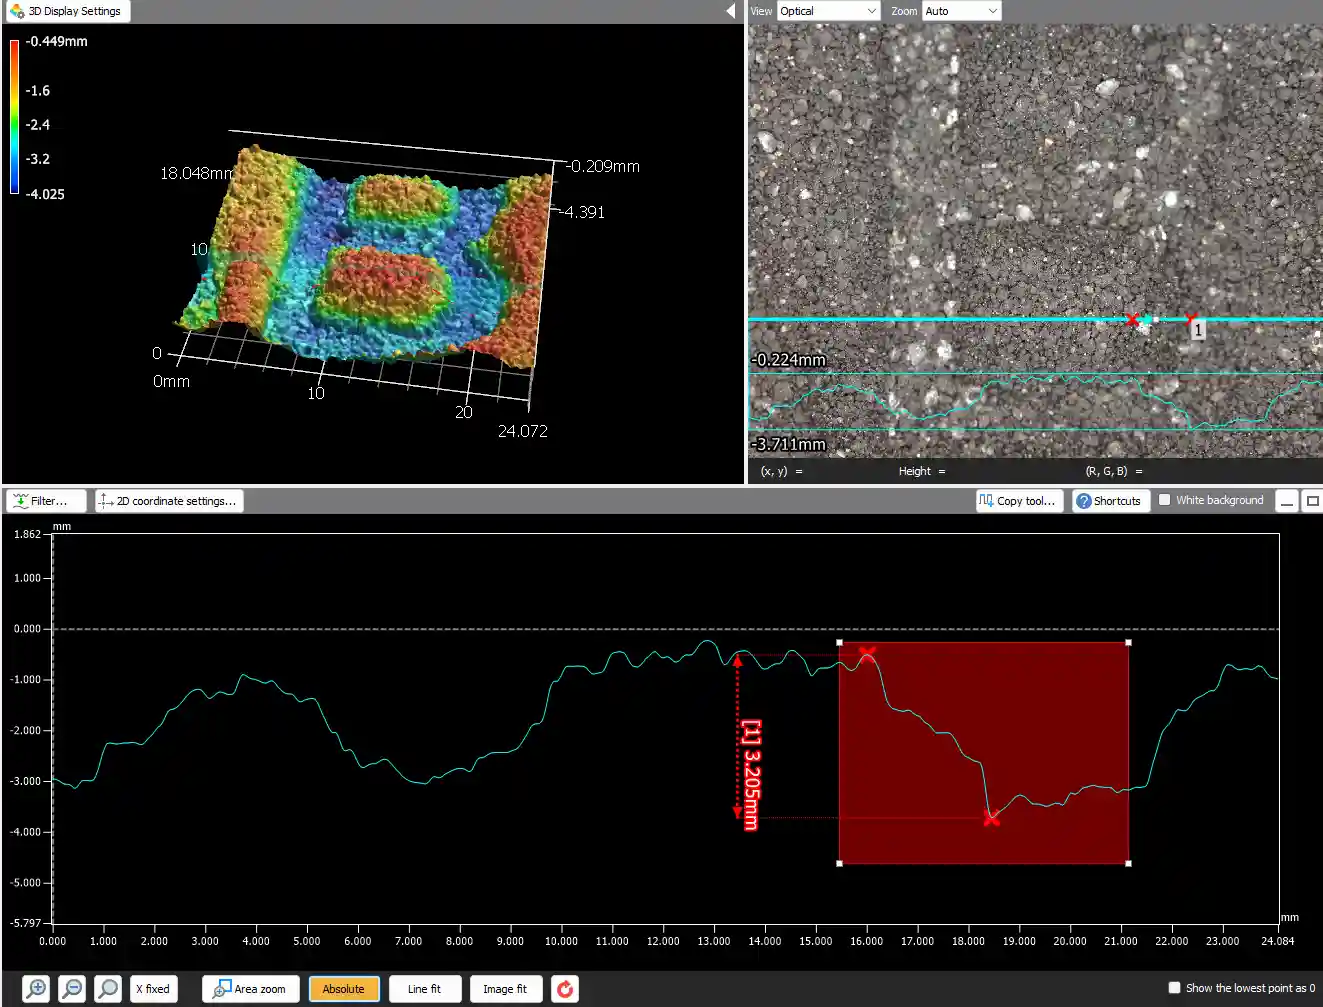The image size is (1323, 1007).
Task: Toggle the X fixed mode
Action: point(153,988)
